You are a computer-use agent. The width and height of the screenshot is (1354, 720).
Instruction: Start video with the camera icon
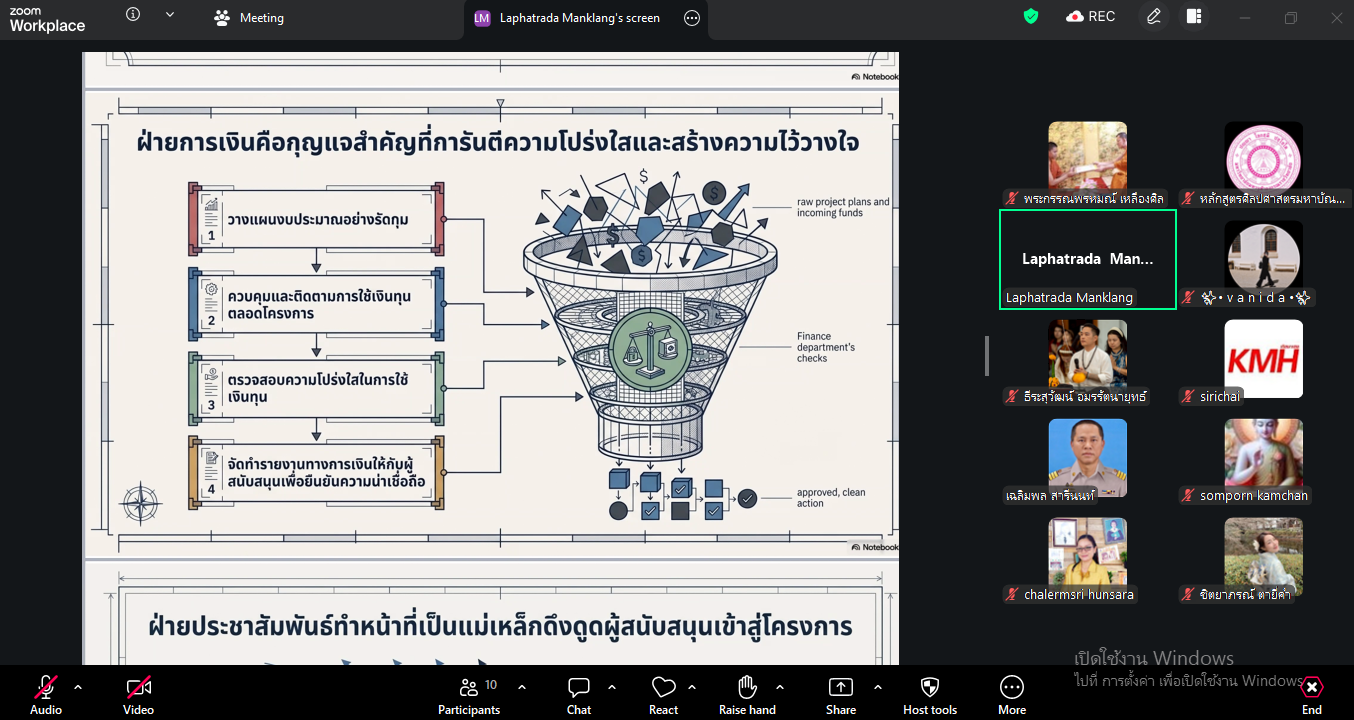tap(138, 686)
